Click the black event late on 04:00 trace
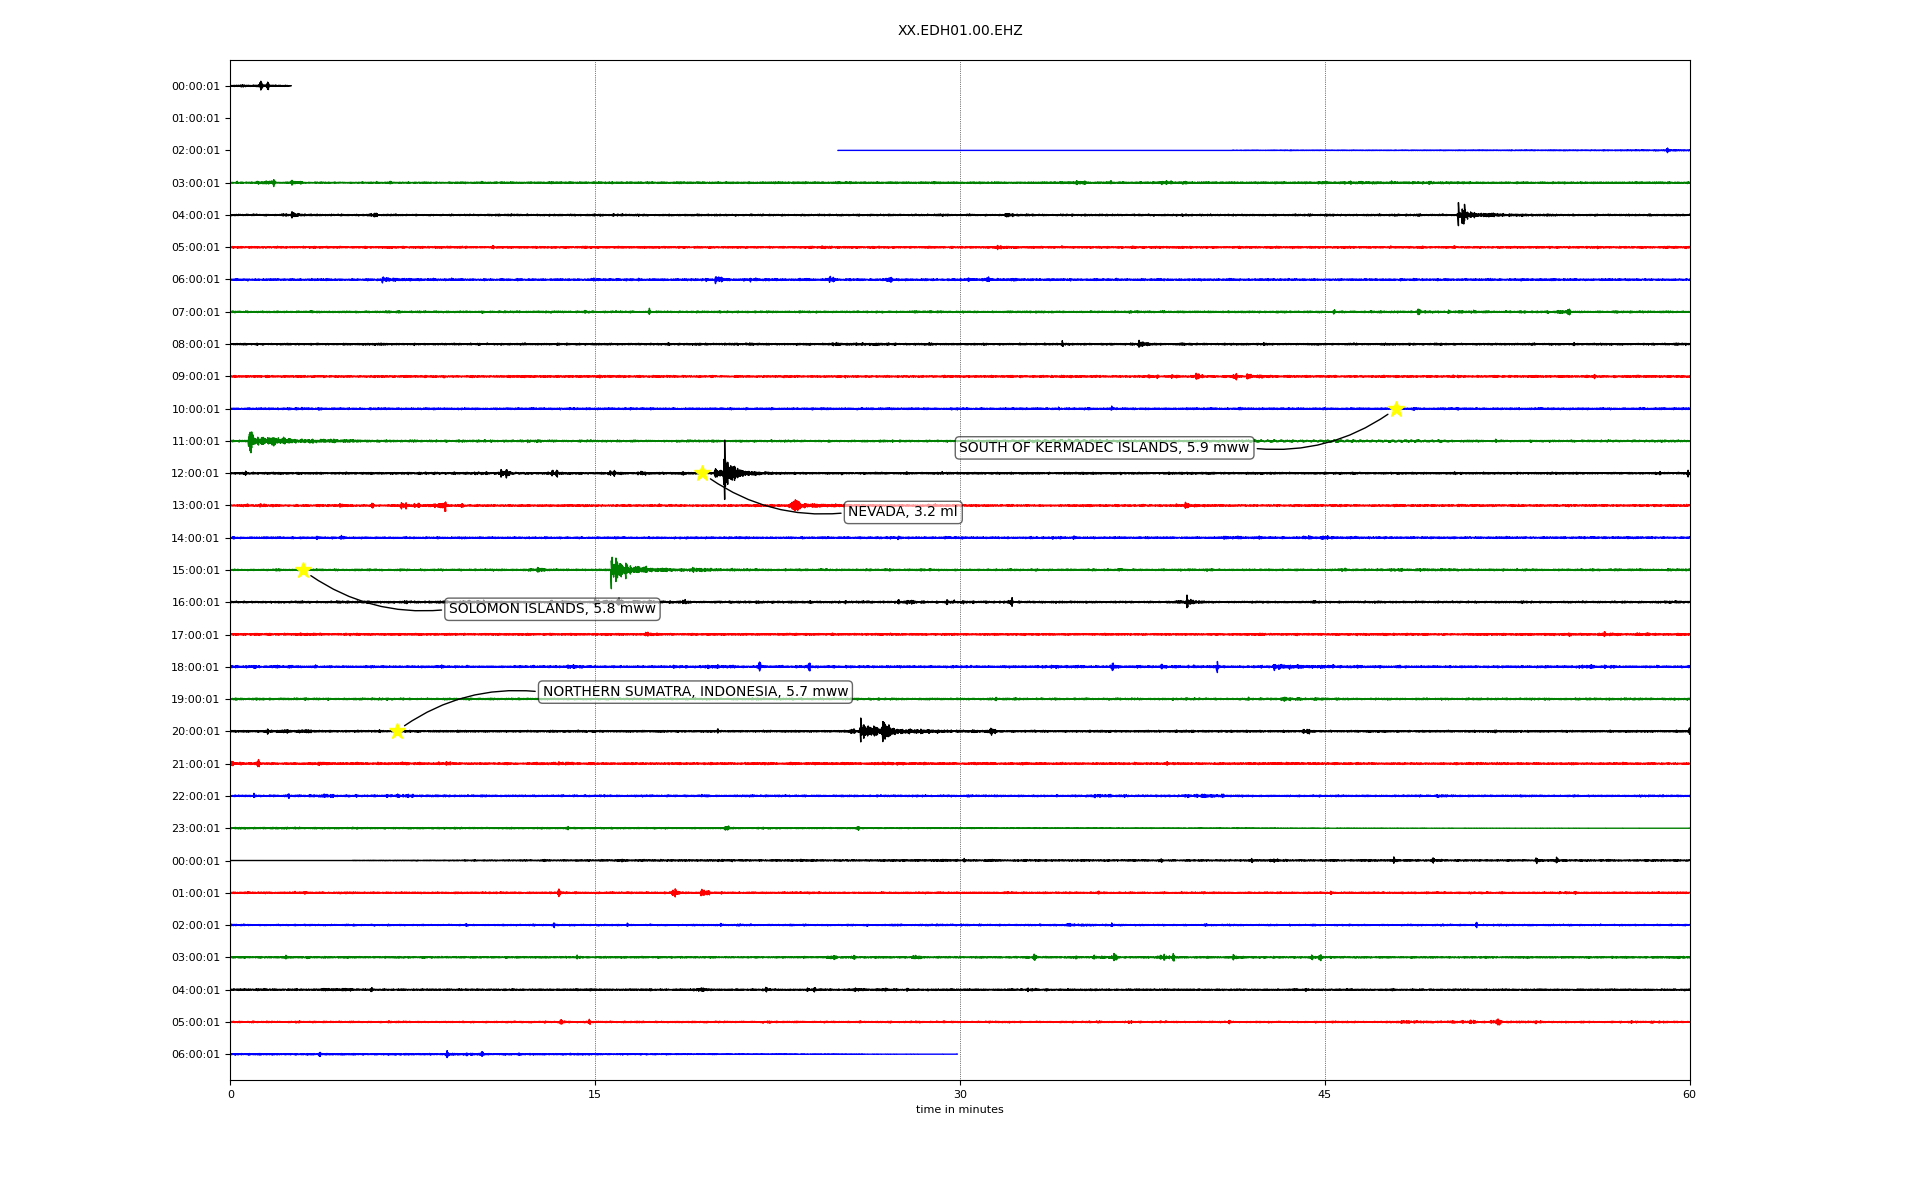Screen dimensions: 1920x1200 1462,214
